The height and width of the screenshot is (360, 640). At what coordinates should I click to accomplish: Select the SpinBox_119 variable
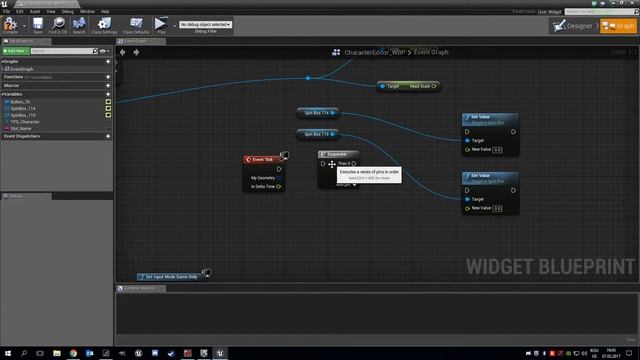(x=23, y=115)
